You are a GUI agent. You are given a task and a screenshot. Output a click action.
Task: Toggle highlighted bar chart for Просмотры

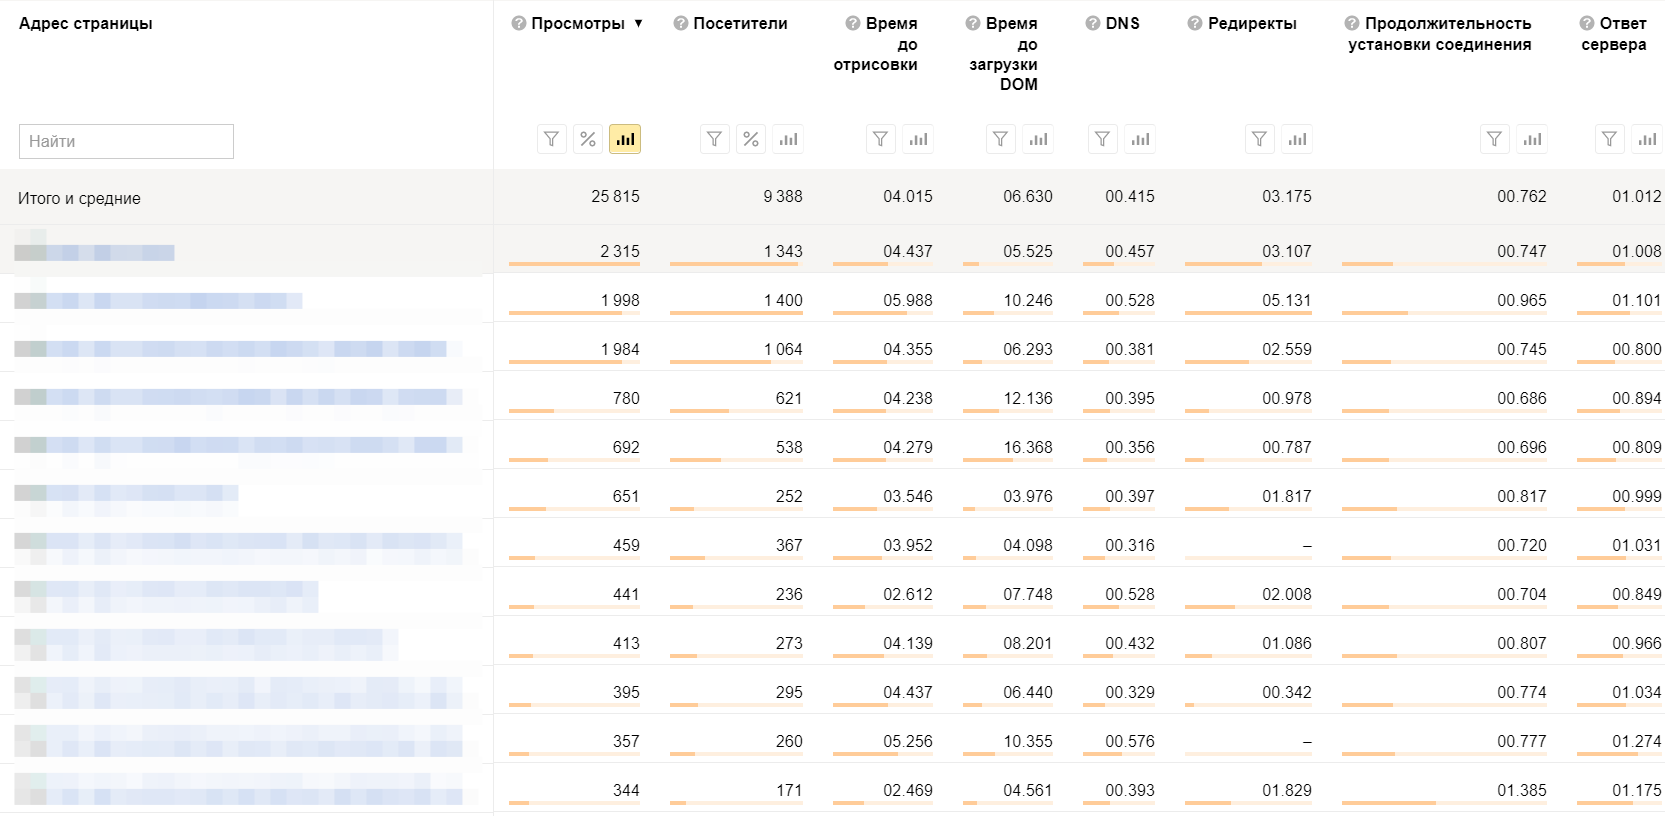tap(625, 139)
